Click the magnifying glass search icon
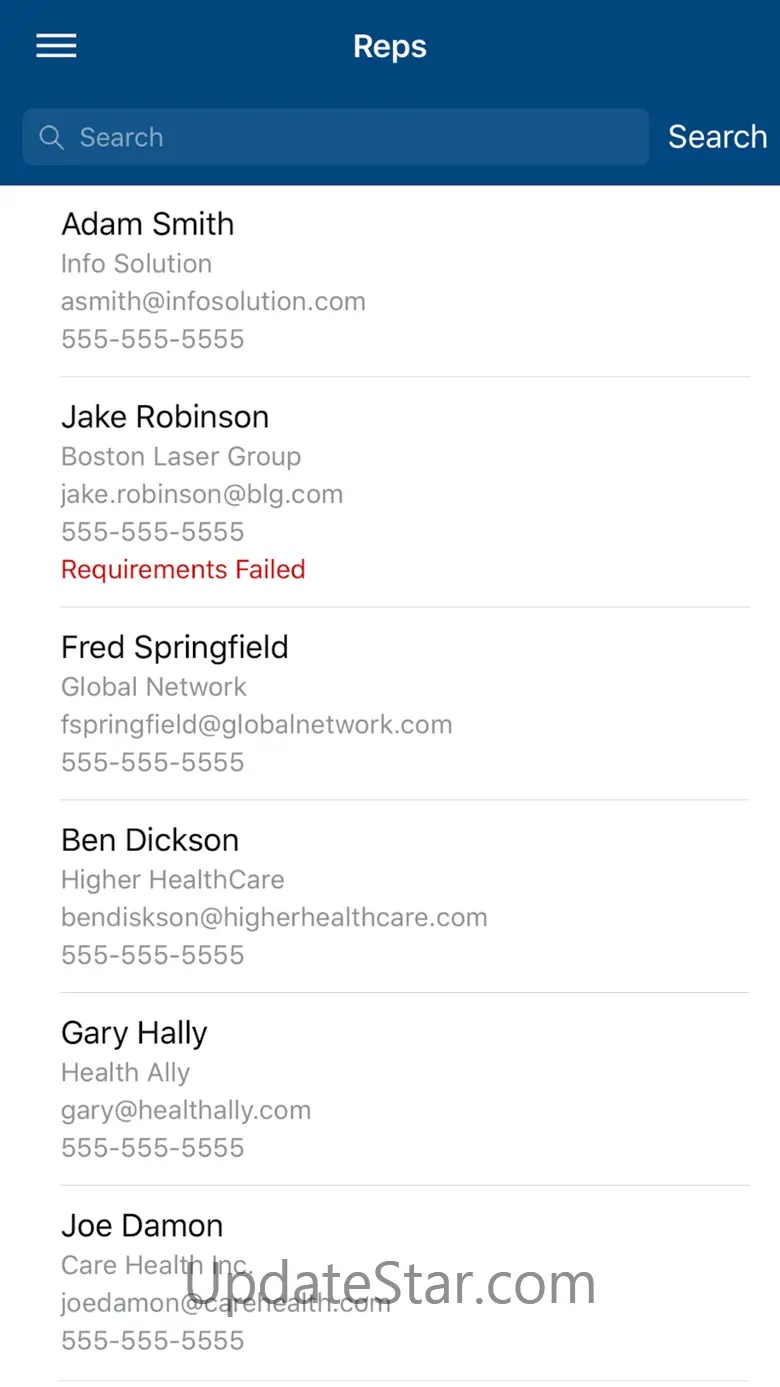Viewport: 780px width, 1387px height. 51,137
